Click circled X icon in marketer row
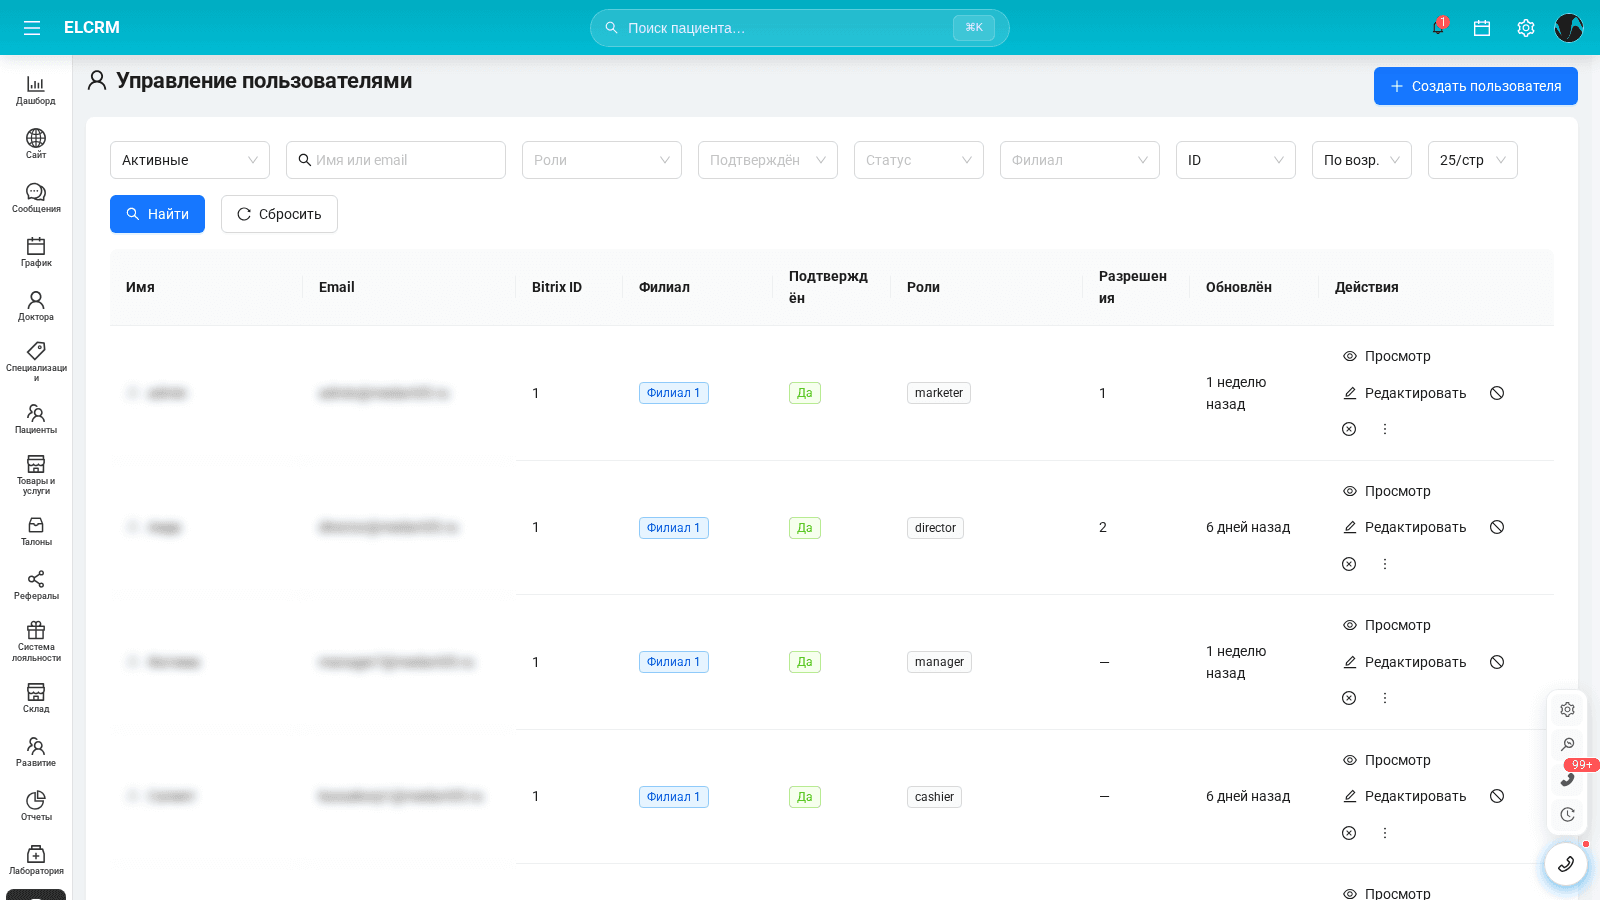The width and height of the screenshot is (1600, 900). pyautogui.click(x=1349, y=429)
